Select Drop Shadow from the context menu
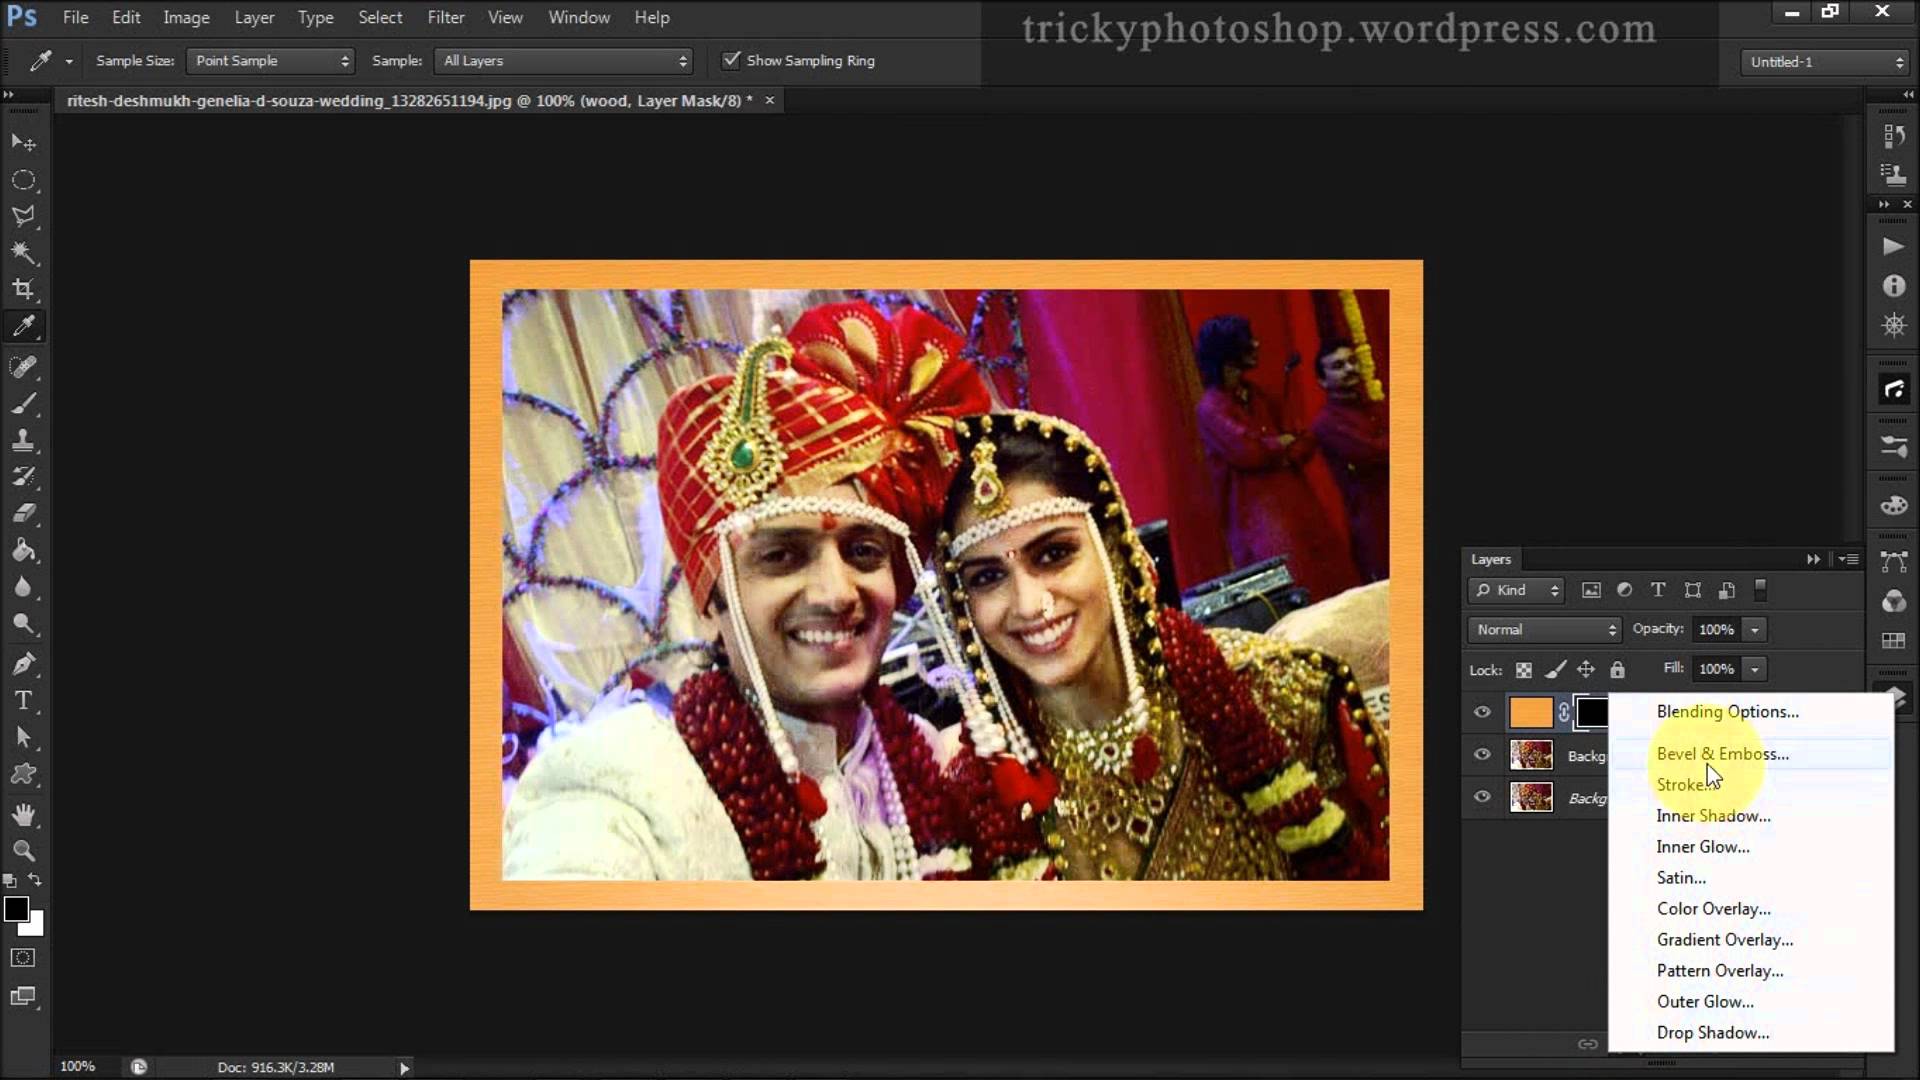Image resolution: width=1920 pixels, height=1080 pixels. (1713, 1033)
